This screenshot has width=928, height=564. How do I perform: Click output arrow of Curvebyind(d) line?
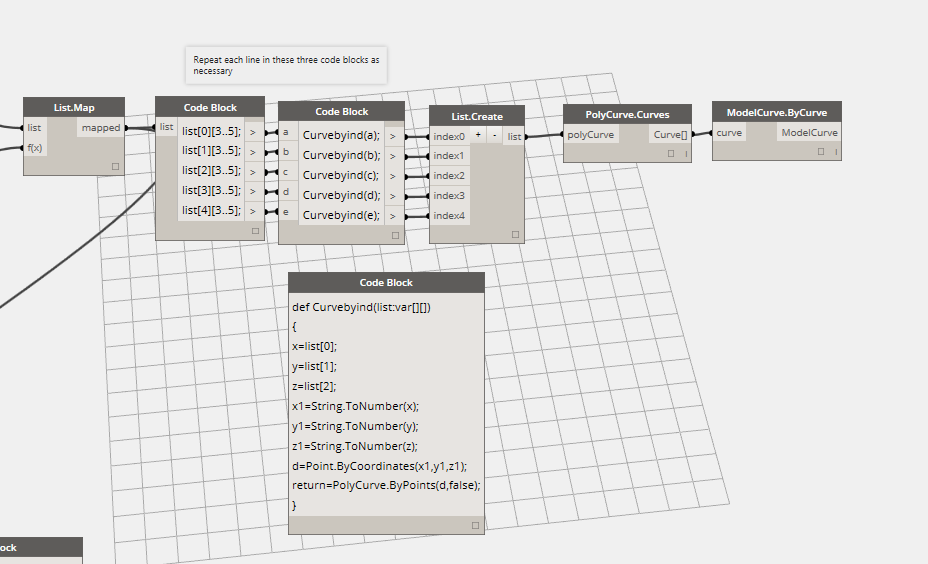tap(393, 196)
